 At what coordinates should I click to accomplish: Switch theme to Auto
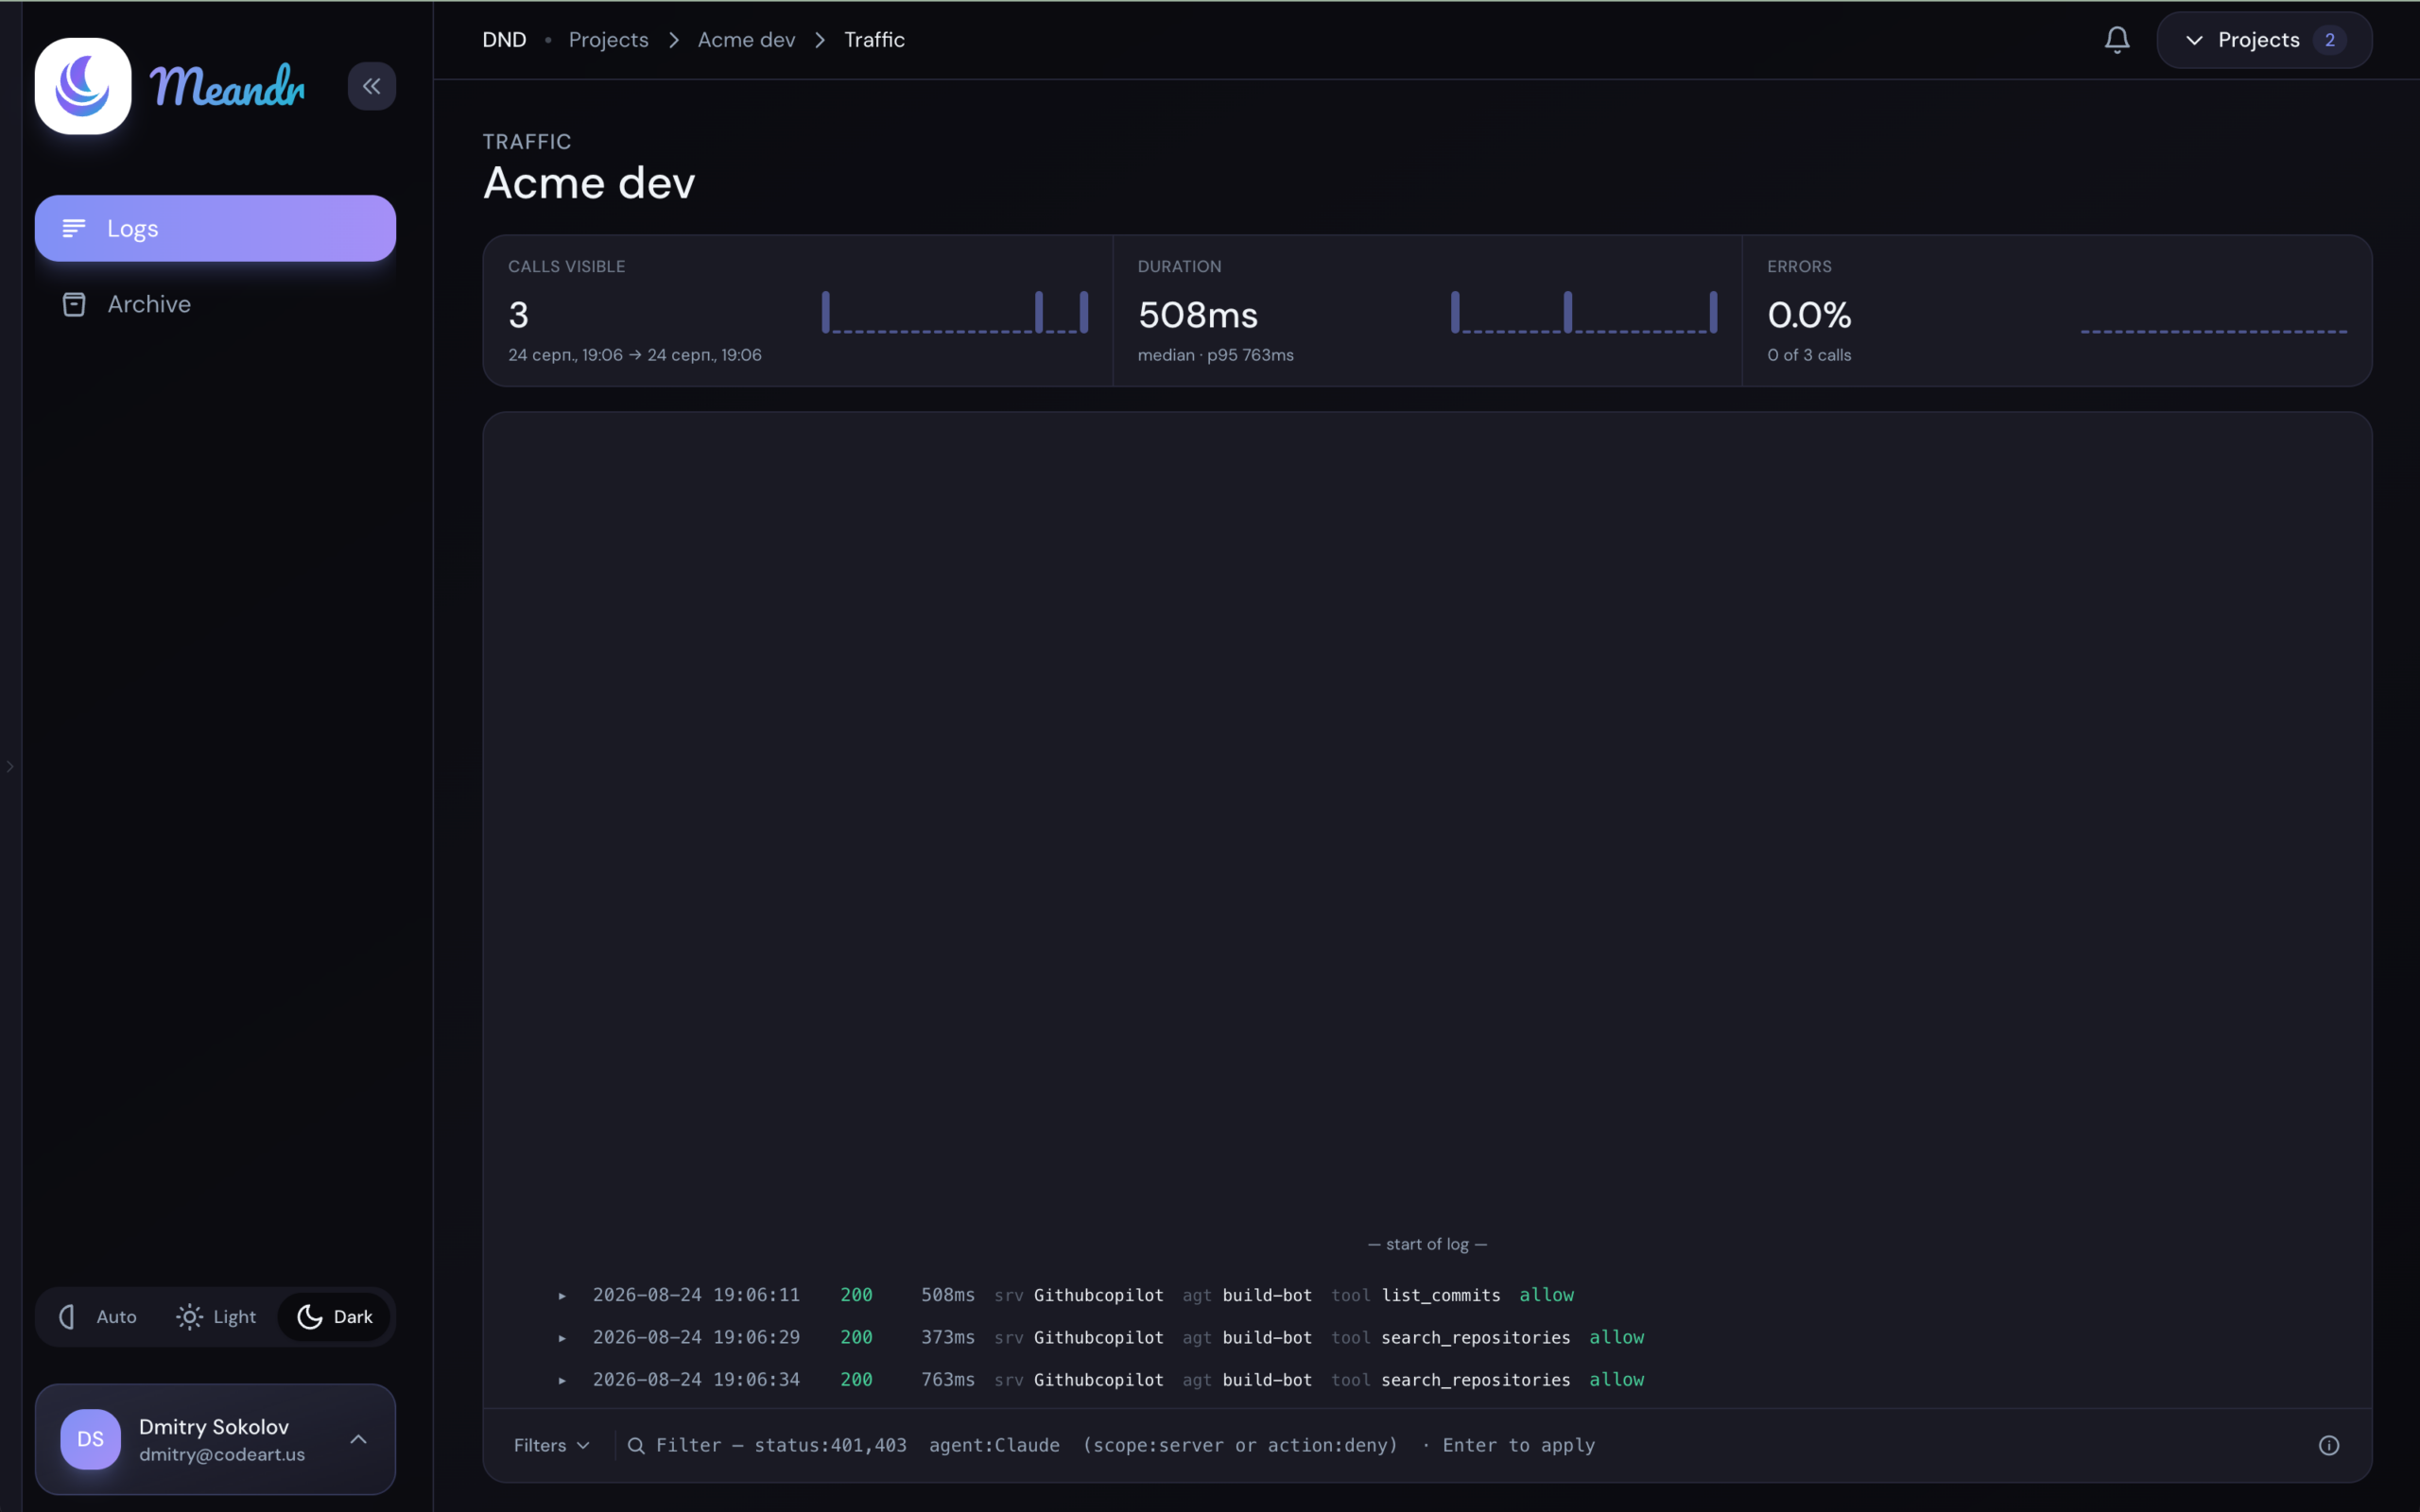point(99,1317)
